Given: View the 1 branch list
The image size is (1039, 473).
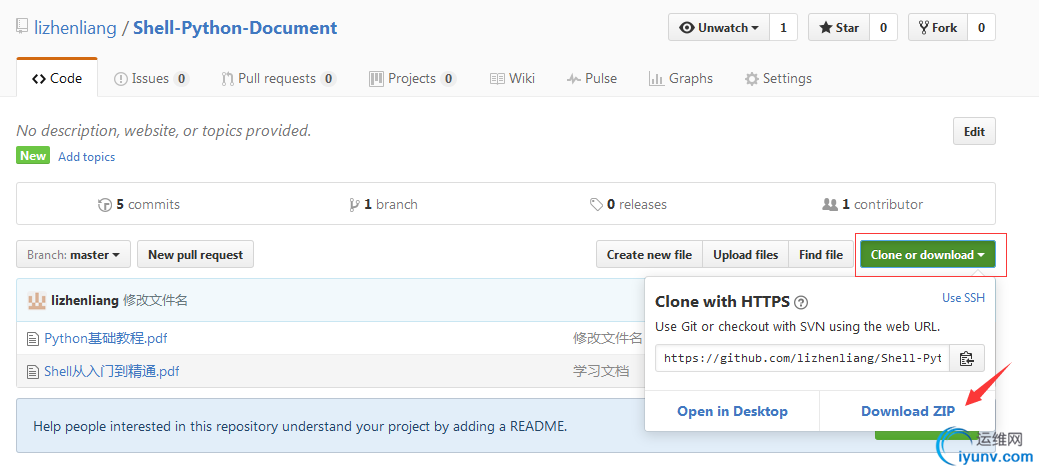Looking at the screenshot, I should [x=384, y=204].
